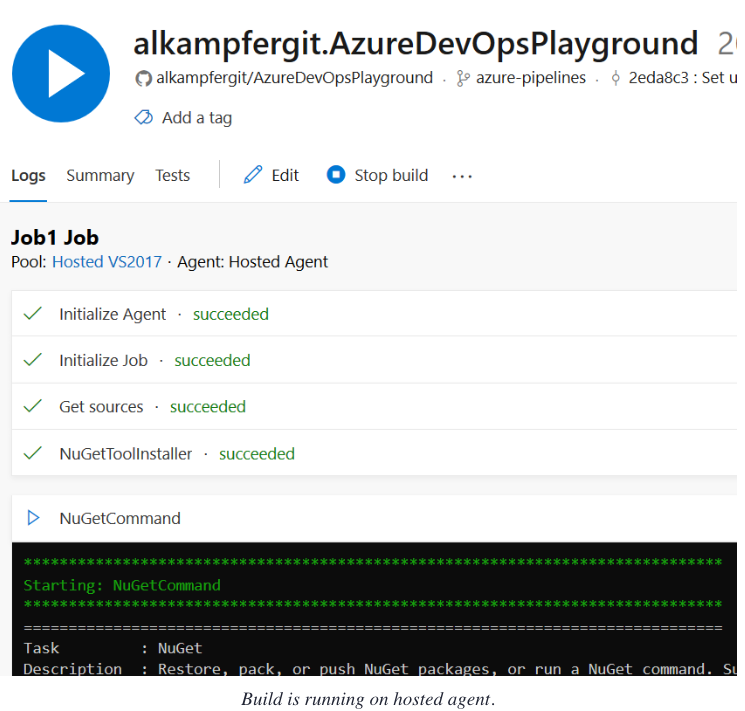Switch to the Summary tab
The image size is (745, 711).
(x=100, y=175)
